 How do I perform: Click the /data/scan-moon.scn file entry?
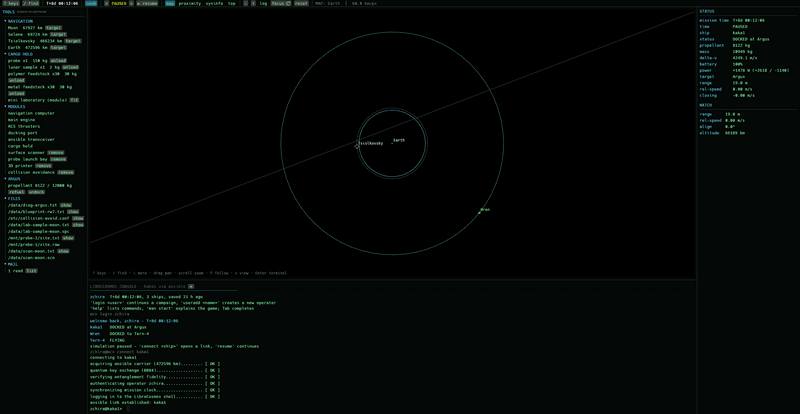31,258
